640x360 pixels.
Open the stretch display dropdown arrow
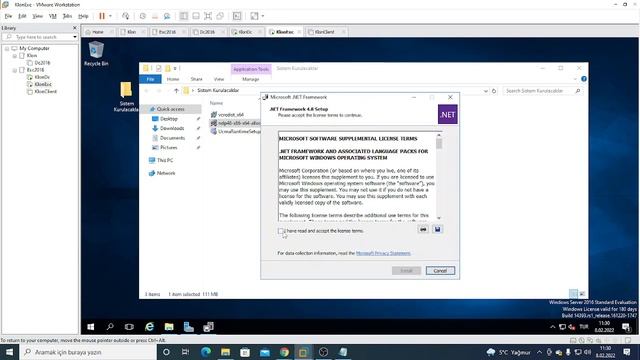coord(263,16)
